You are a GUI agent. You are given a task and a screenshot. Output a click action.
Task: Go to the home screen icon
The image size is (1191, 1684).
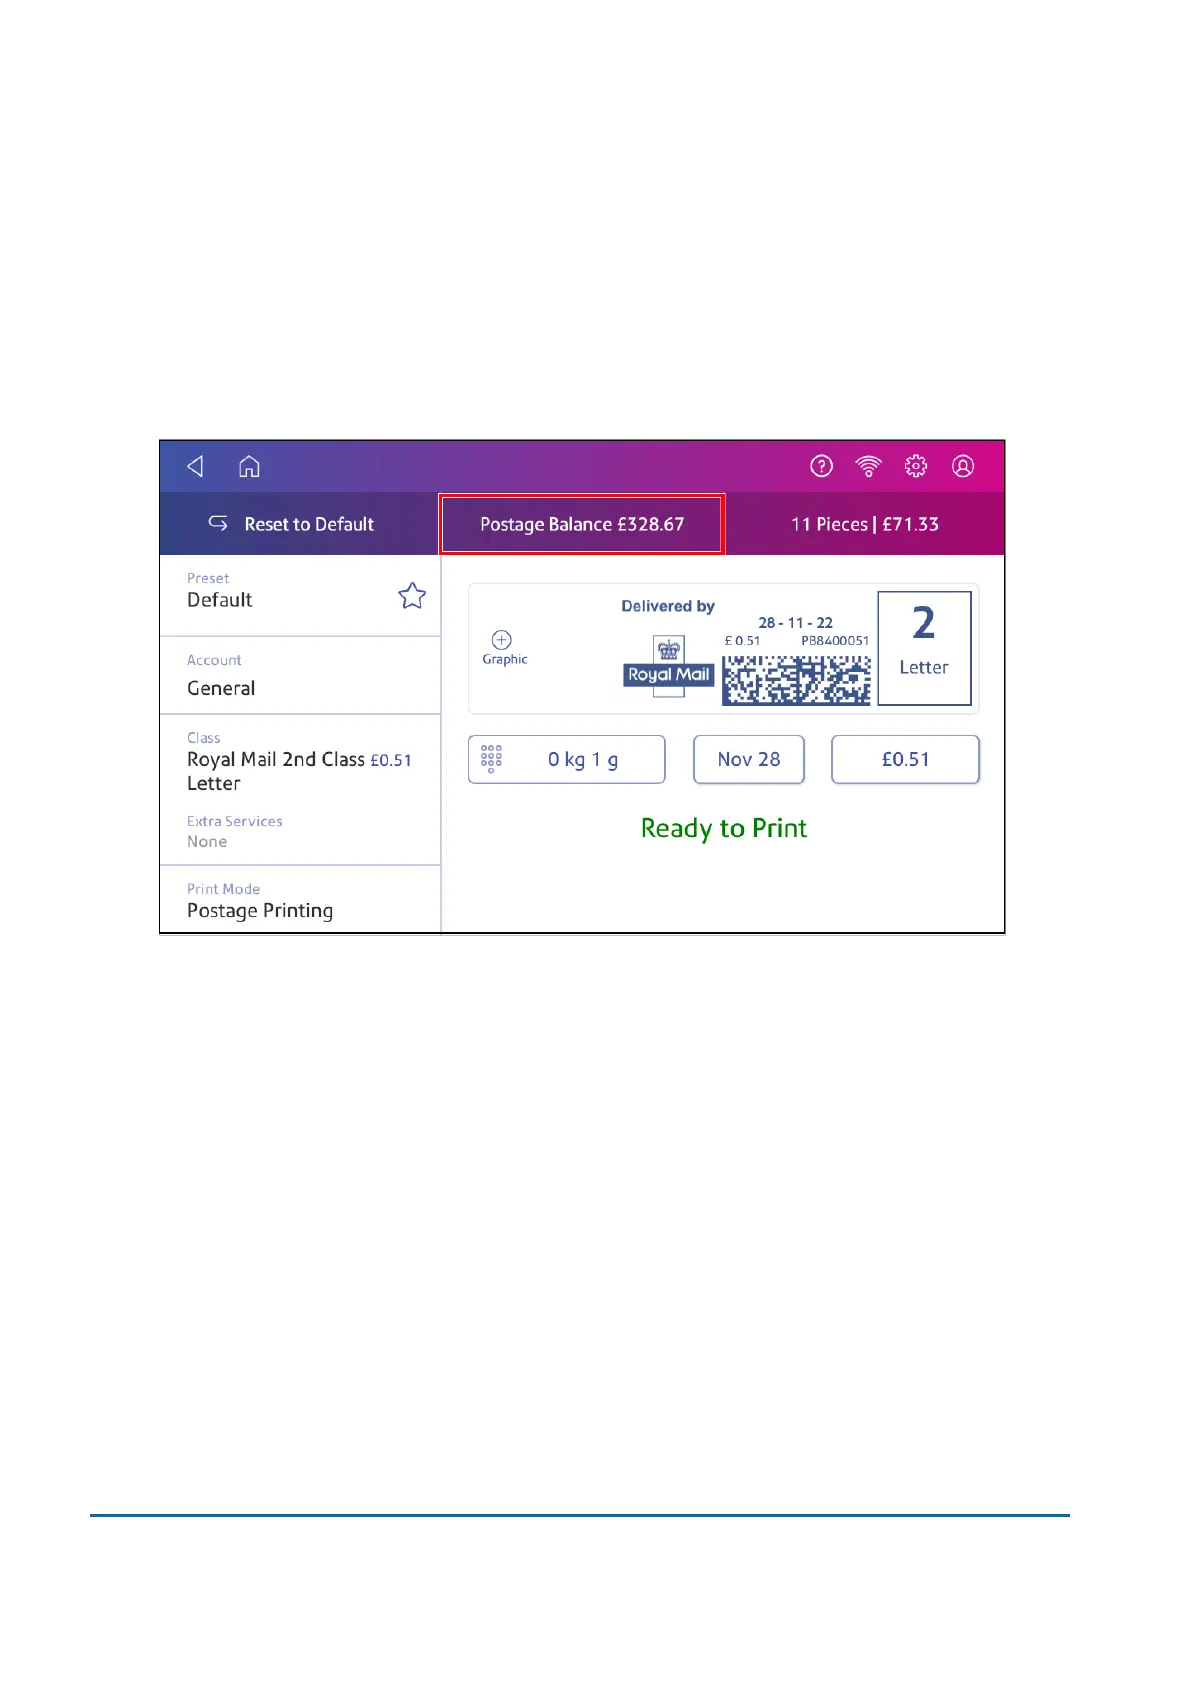point(249,466)
